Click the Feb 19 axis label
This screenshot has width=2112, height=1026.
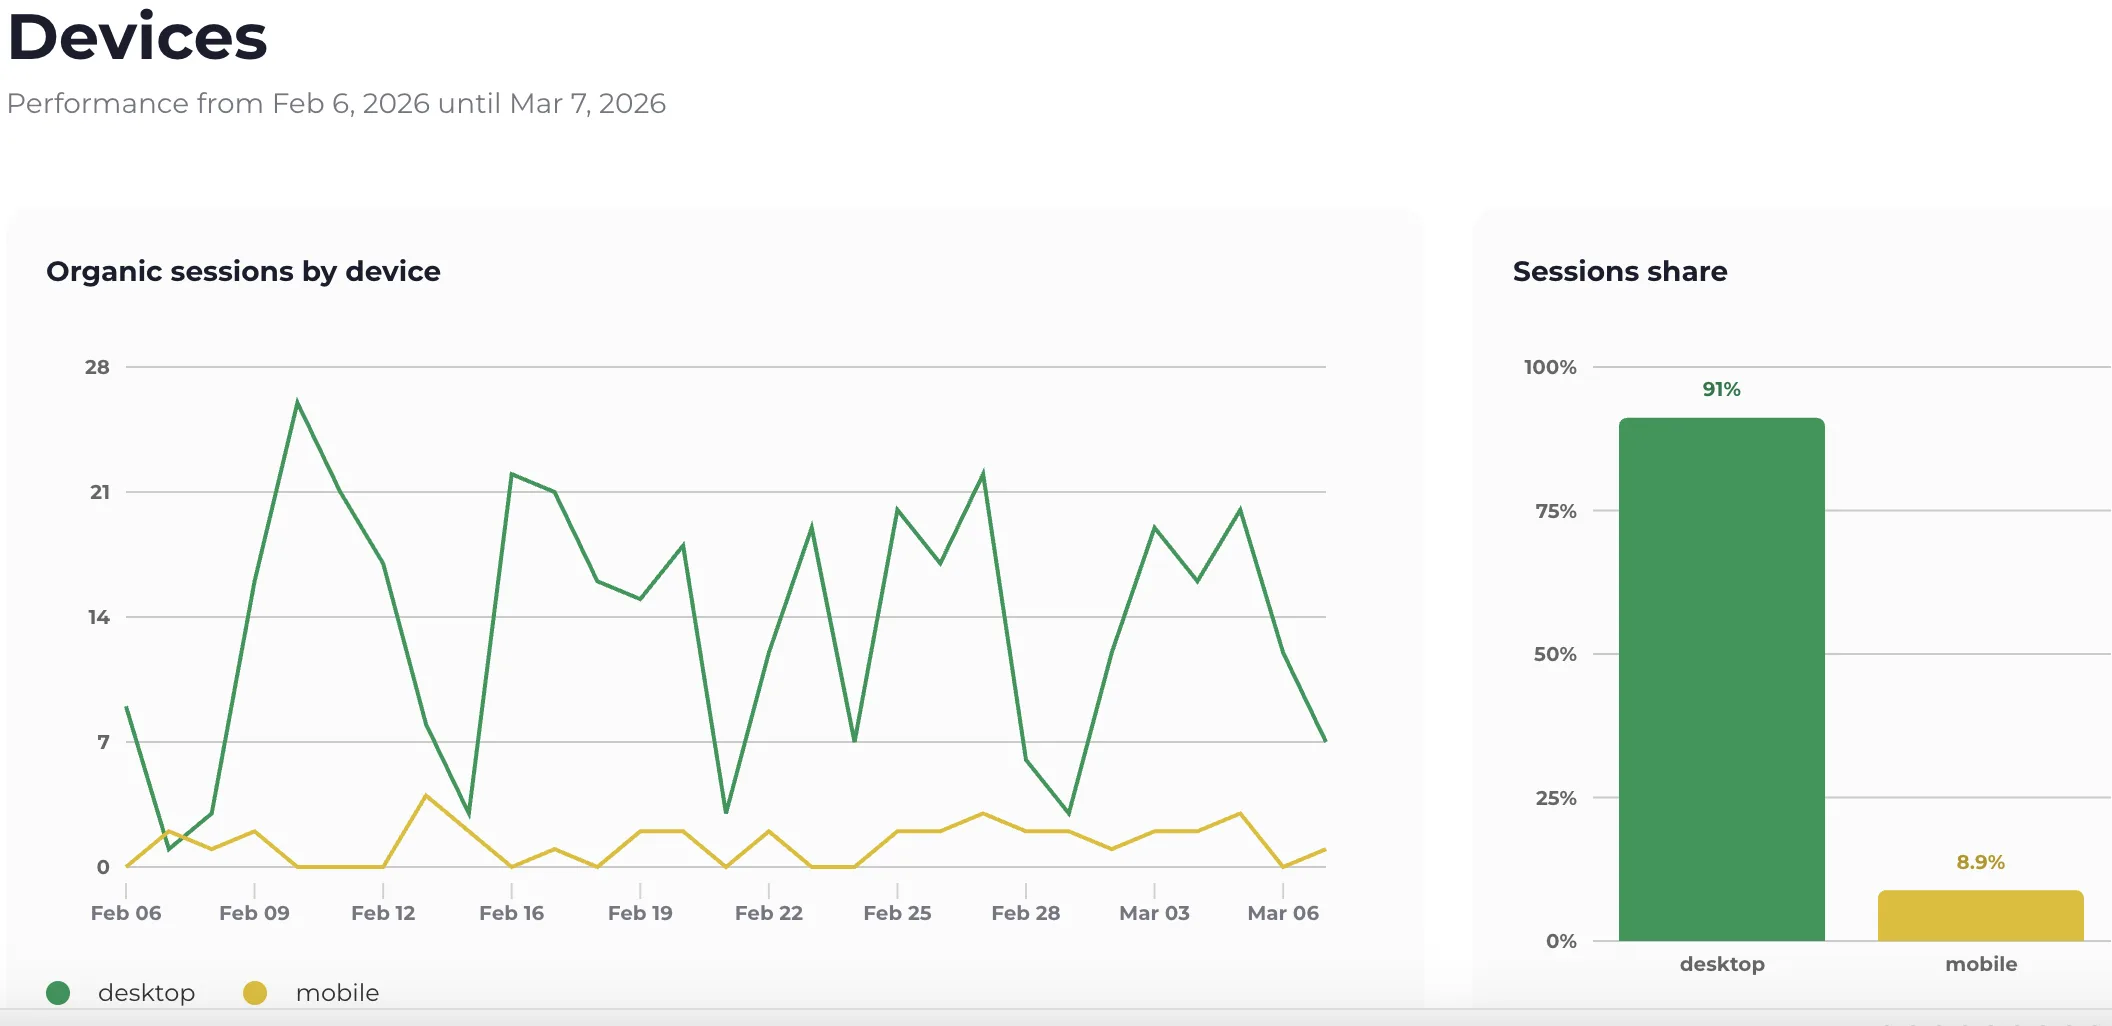pyautogui.click(x=640, y=912)
